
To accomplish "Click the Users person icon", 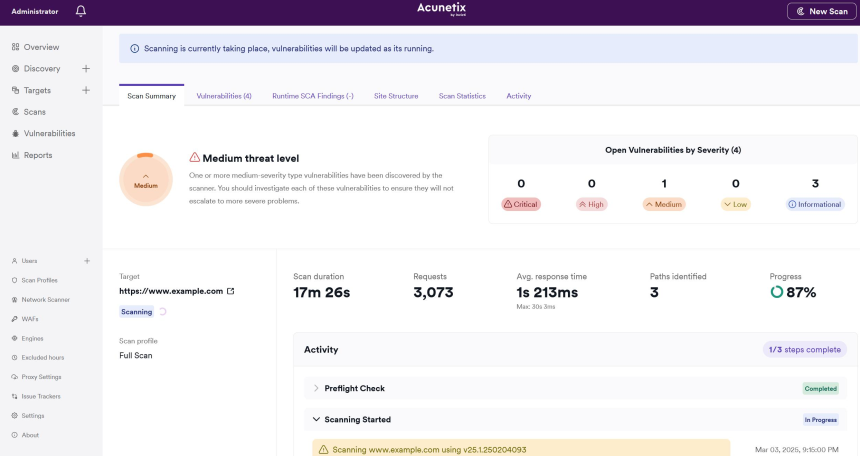I will coord(15,261).
